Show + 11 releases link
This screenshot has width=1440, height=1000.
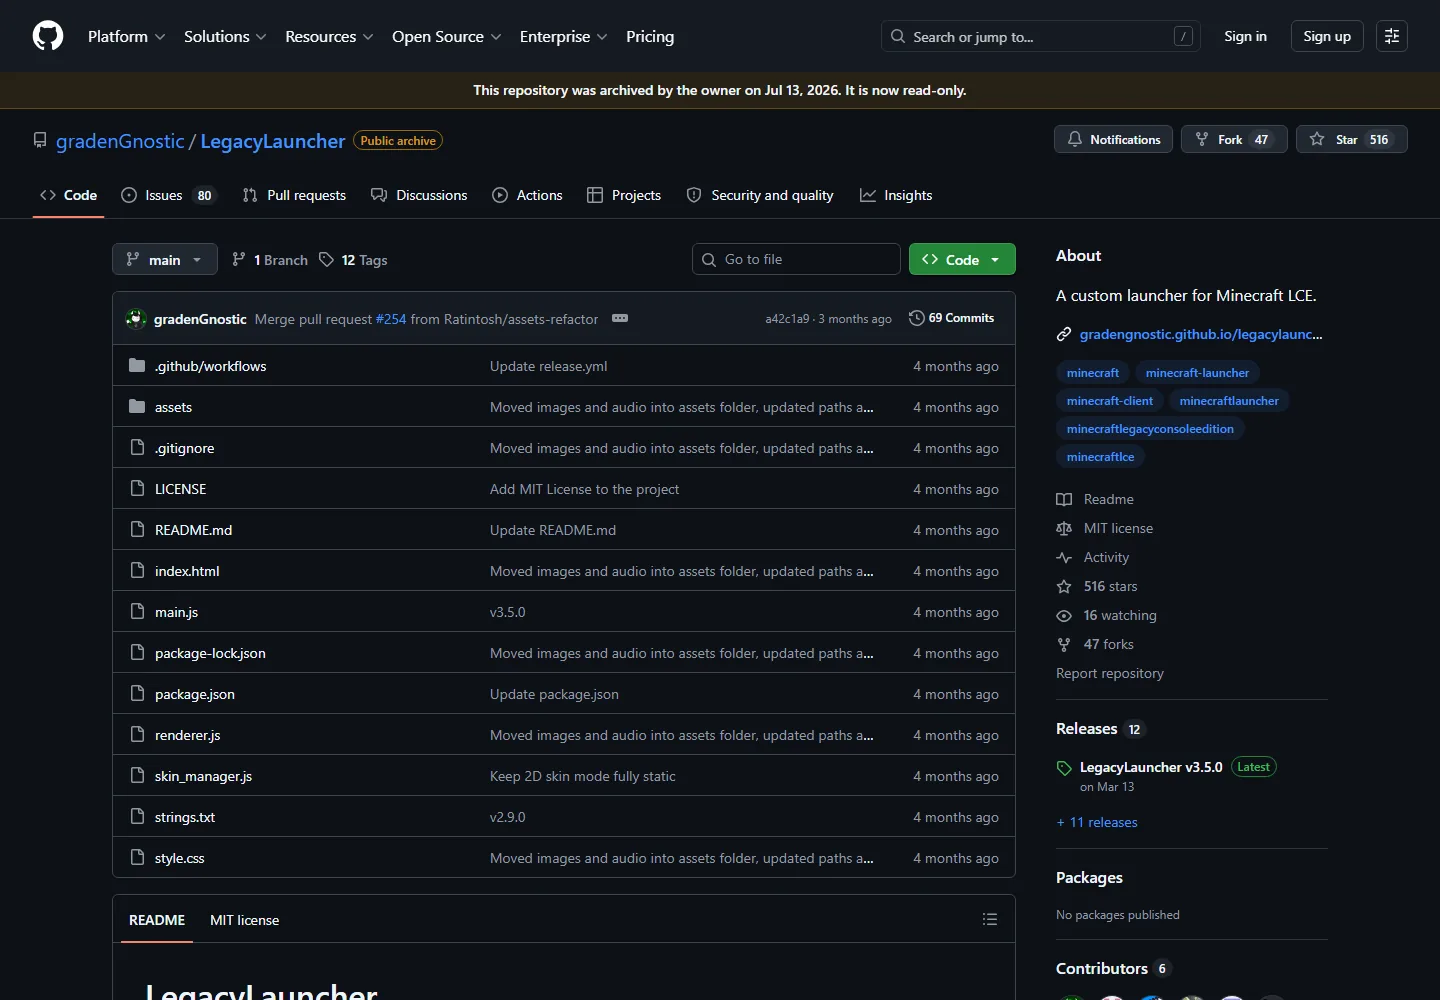tap(1097, 822)
